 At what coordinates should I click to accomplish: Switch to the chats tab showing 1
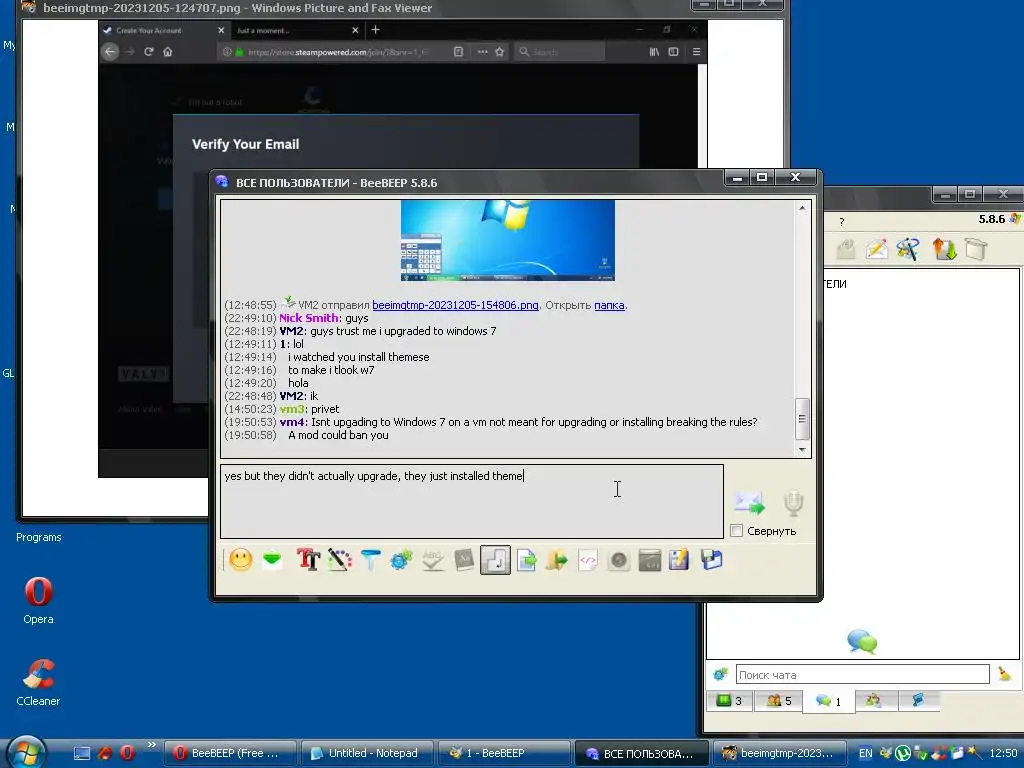tap(828, 701)
